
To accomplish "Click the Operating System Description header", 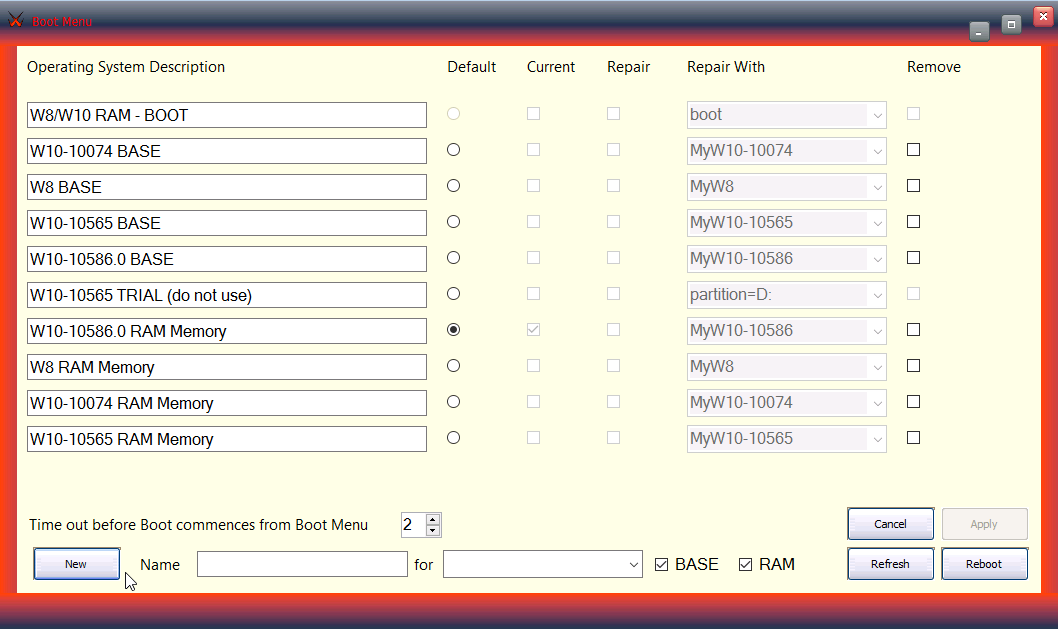I will click(x=126, y=67).
